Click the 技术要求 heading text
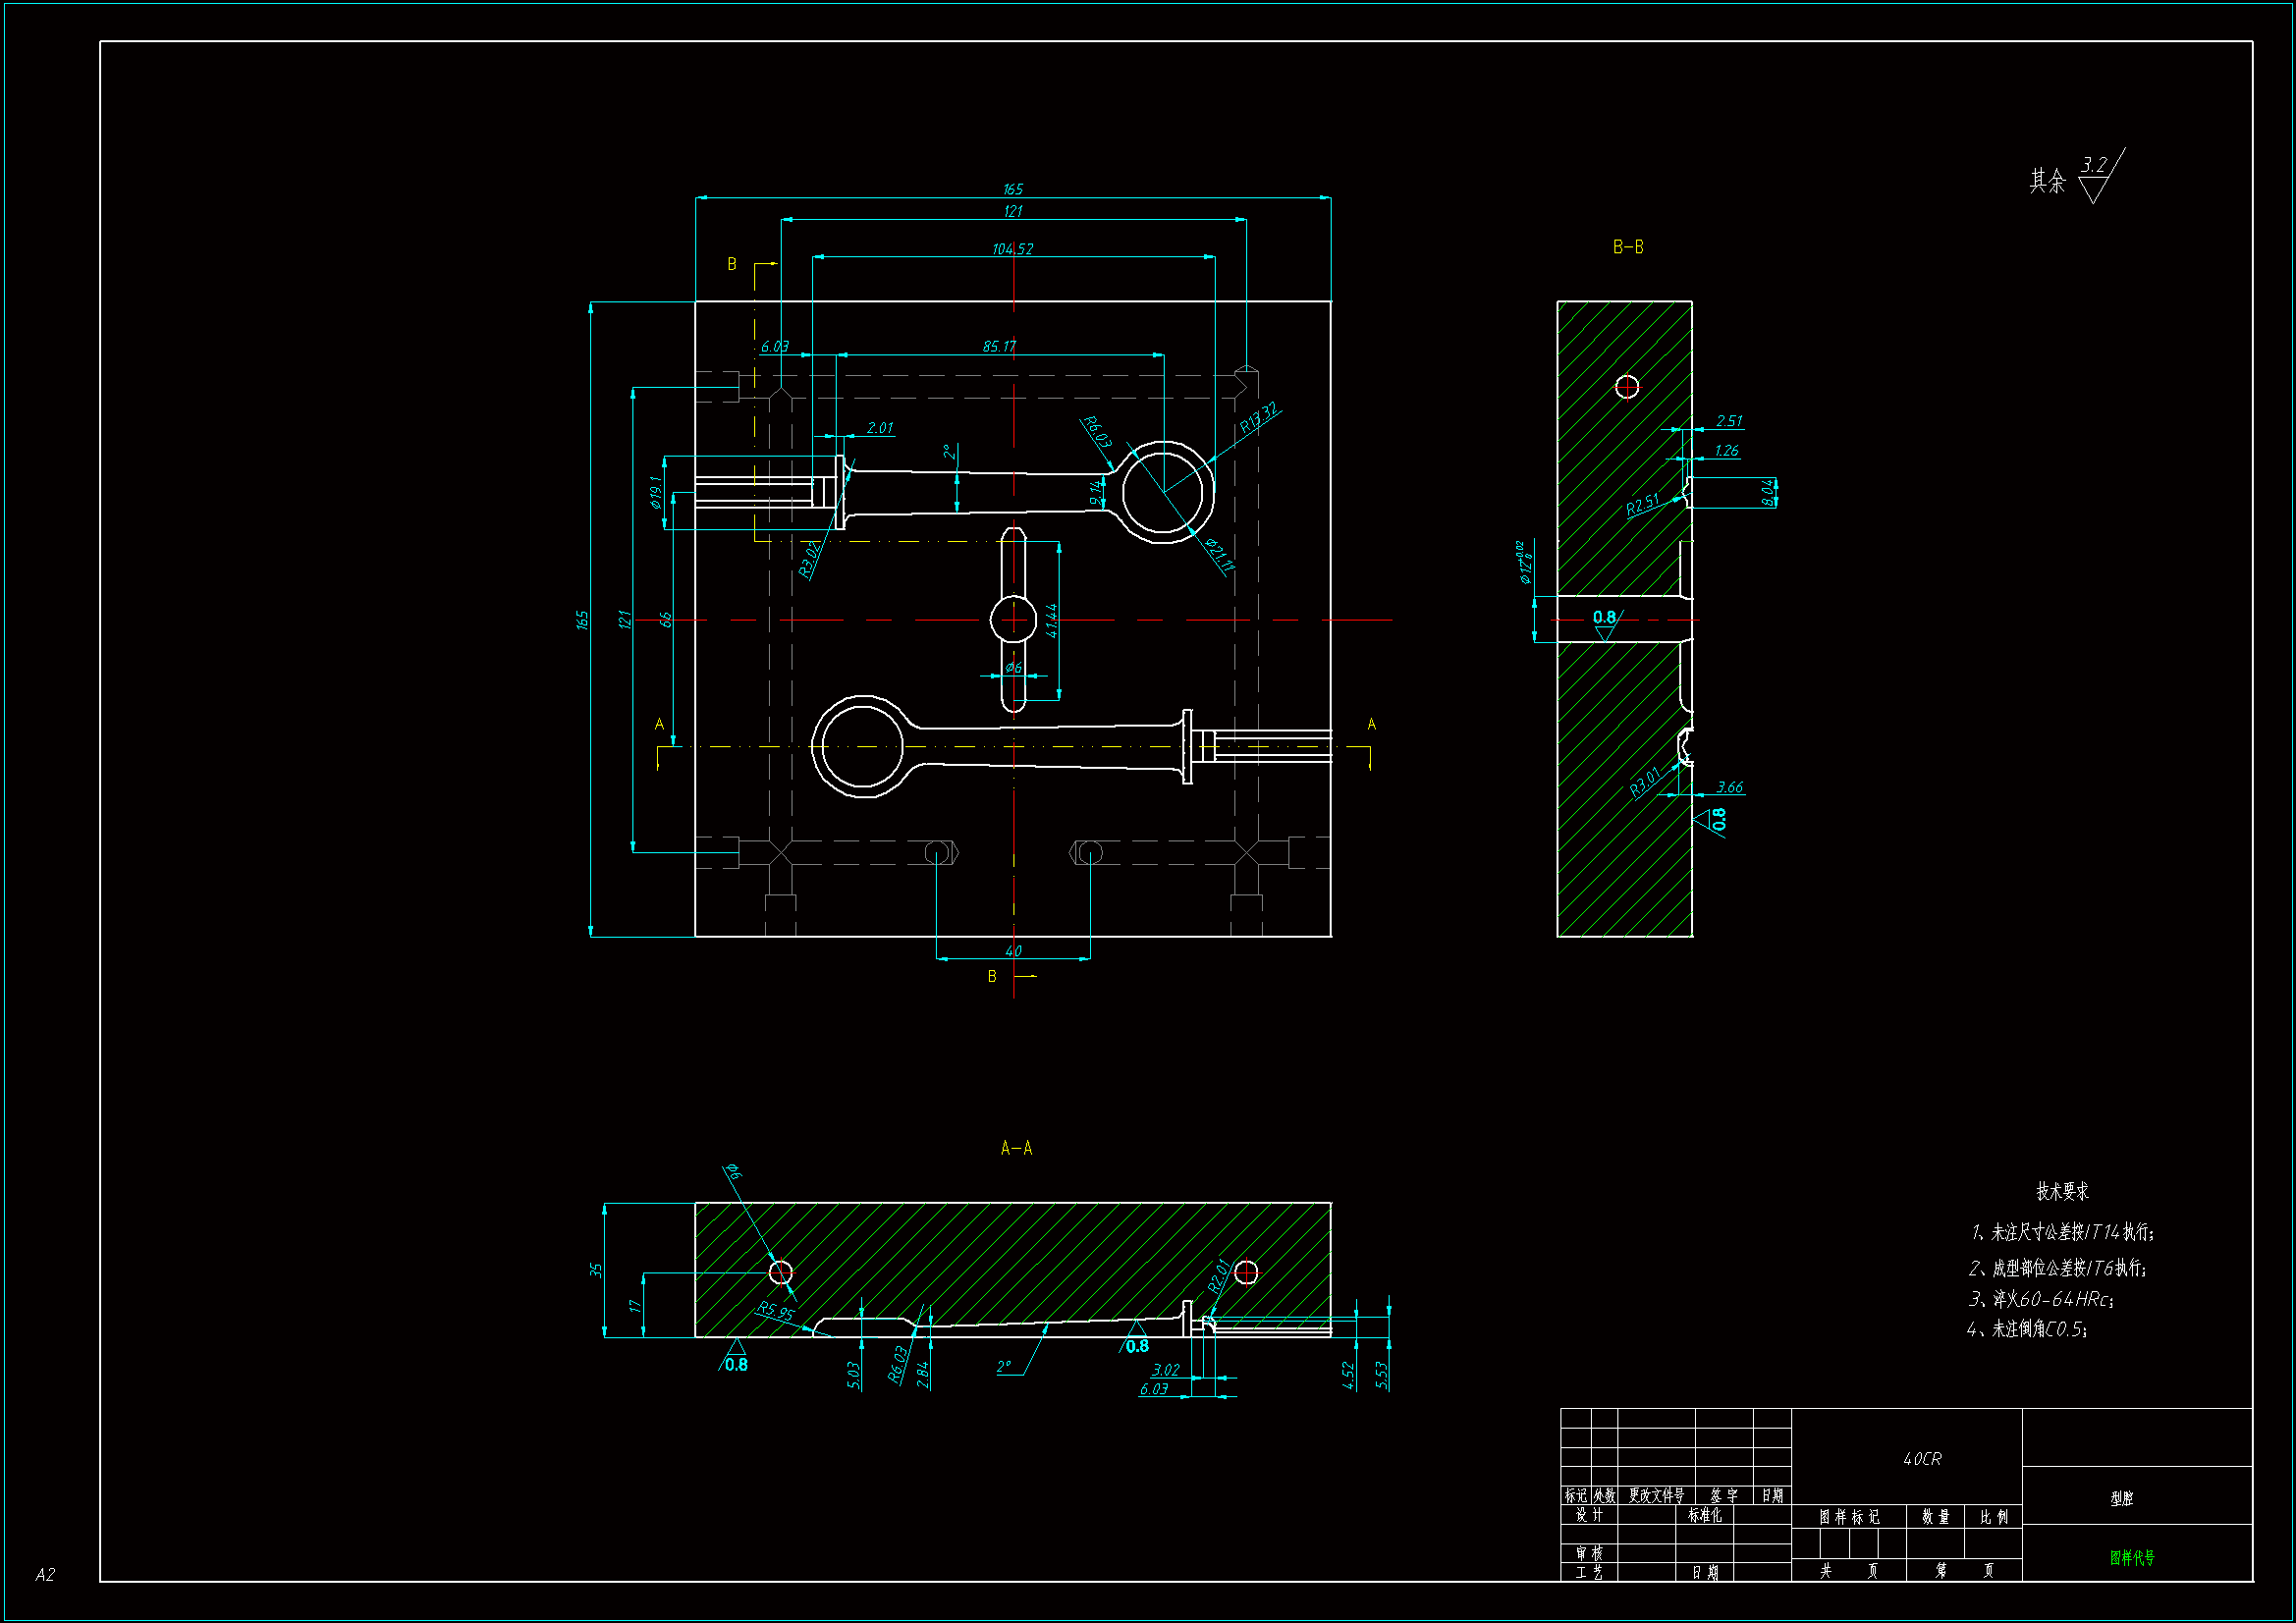 click(x=2062, y=1191)
